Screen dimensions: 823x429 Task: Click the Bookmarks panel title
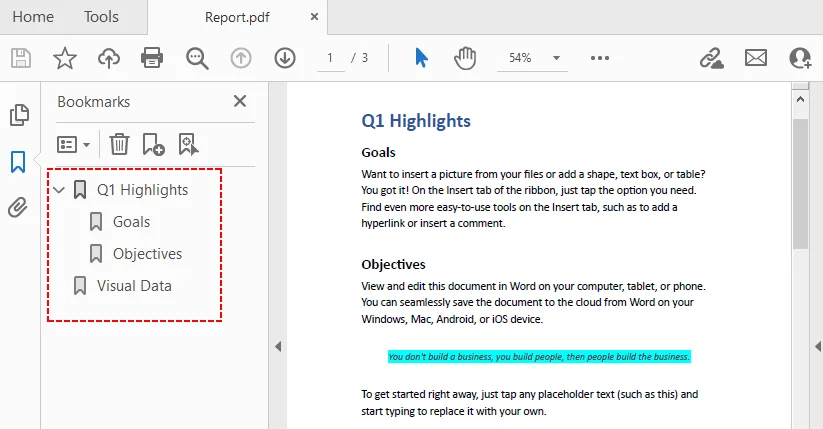(93, 101)
